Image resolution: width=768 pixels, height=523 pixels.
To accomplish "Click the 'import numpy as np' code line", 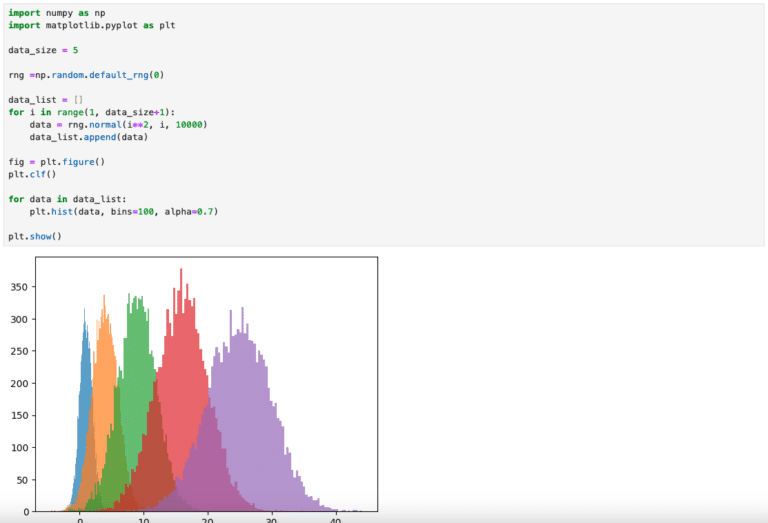I will (x=56, y=13).
